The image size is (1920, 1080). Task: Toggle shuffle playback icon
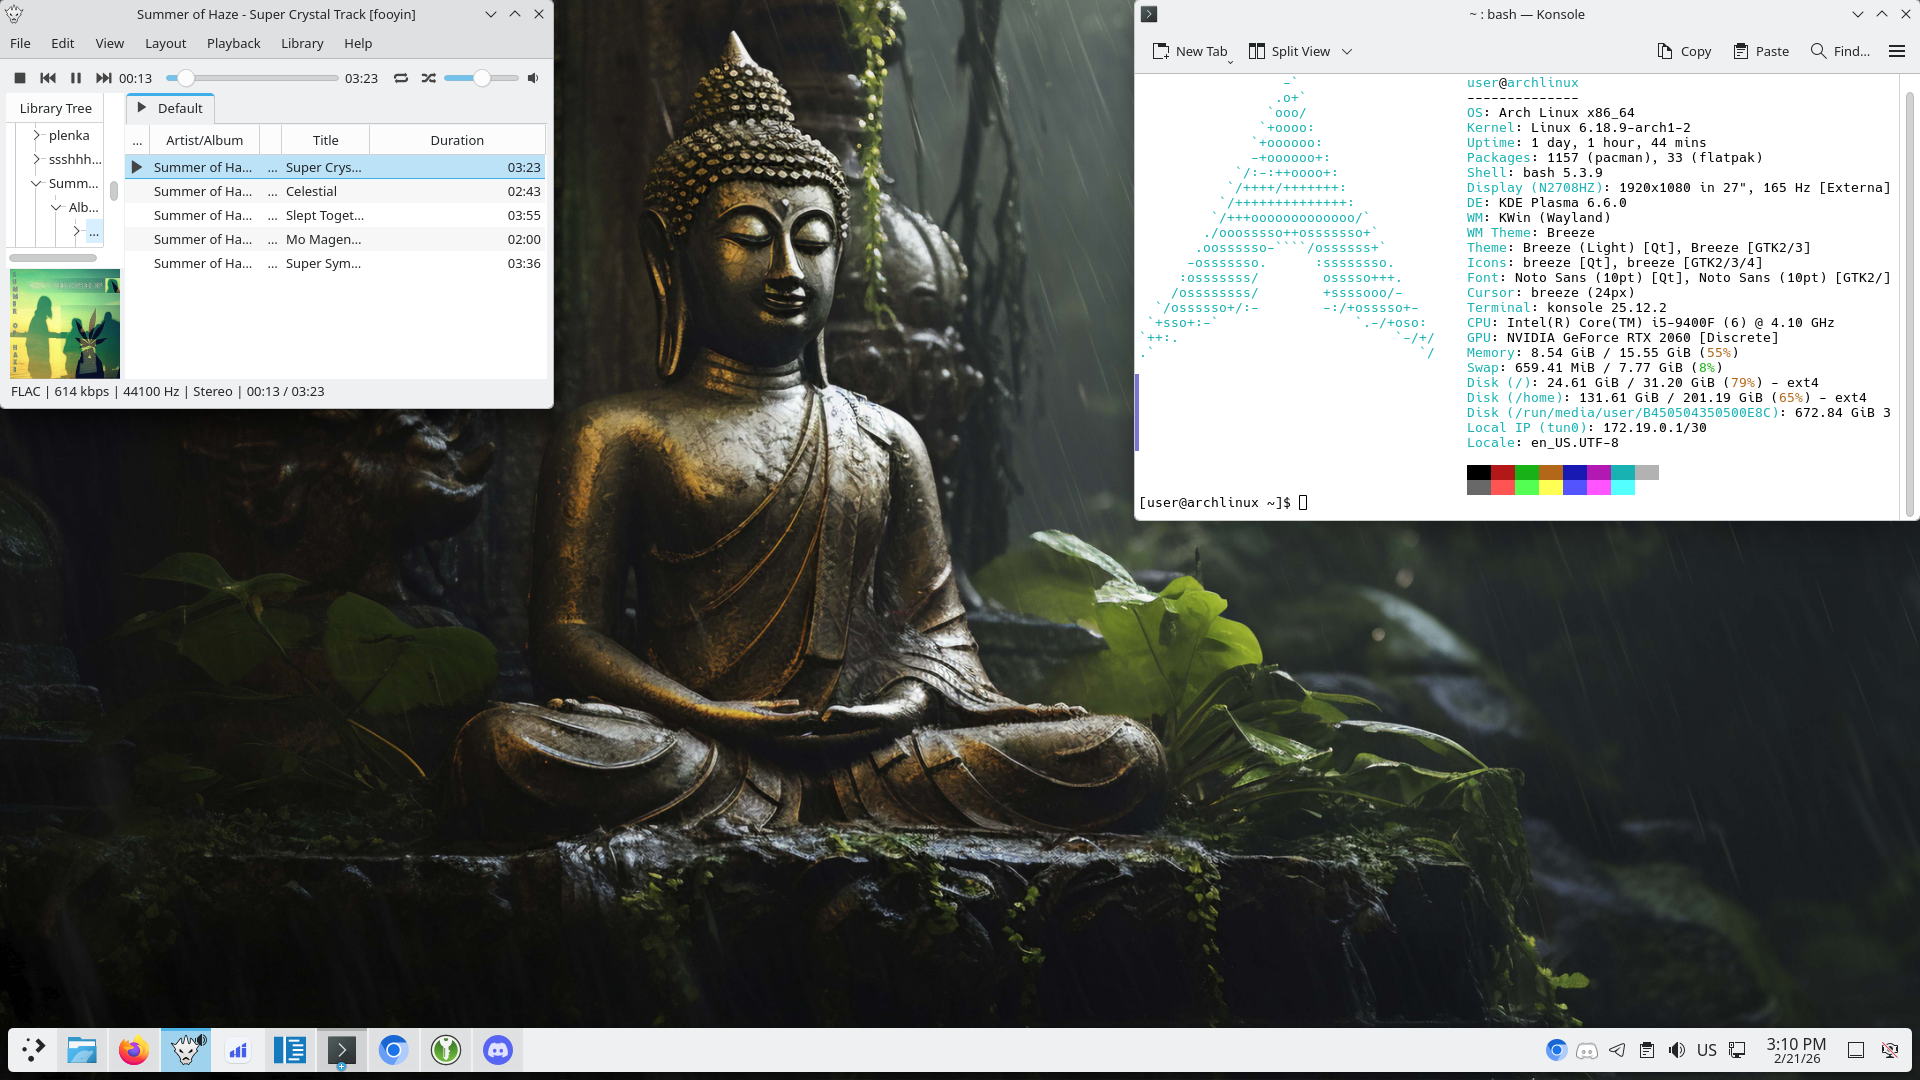pyautogui.click(x=429, y=78)
